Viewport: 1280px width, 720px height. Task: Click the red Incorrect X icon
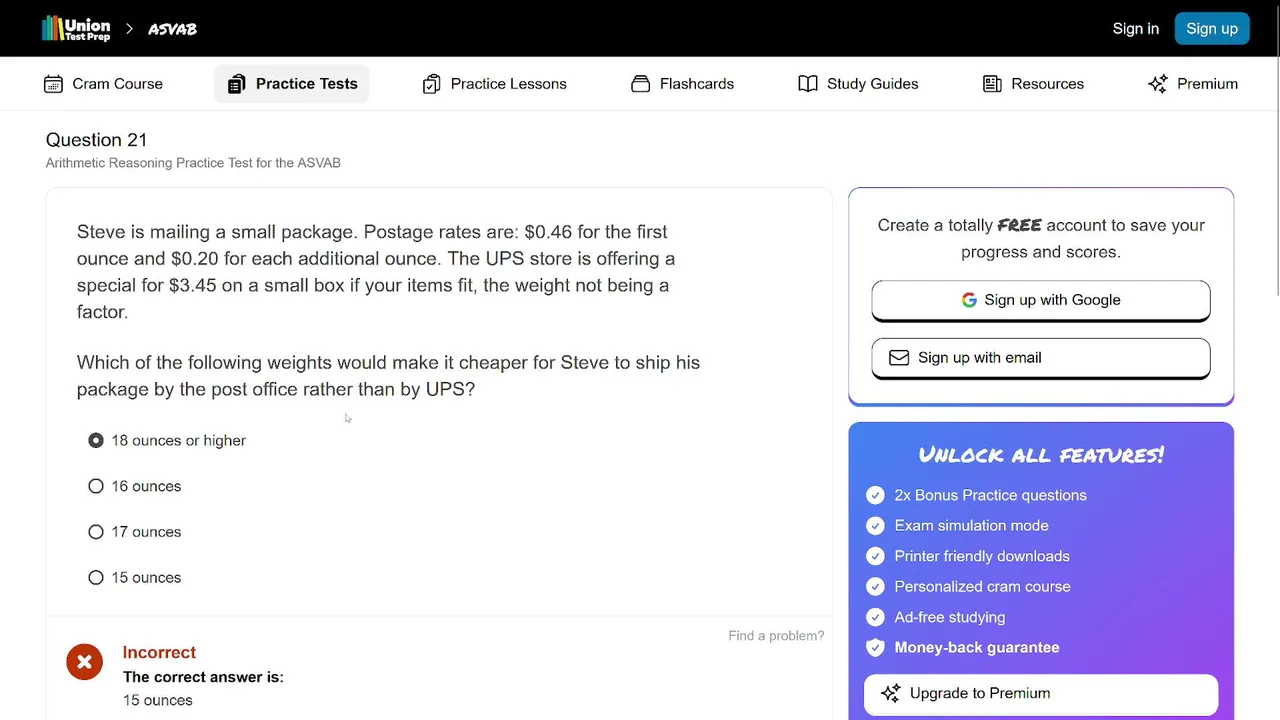(84, 662)
